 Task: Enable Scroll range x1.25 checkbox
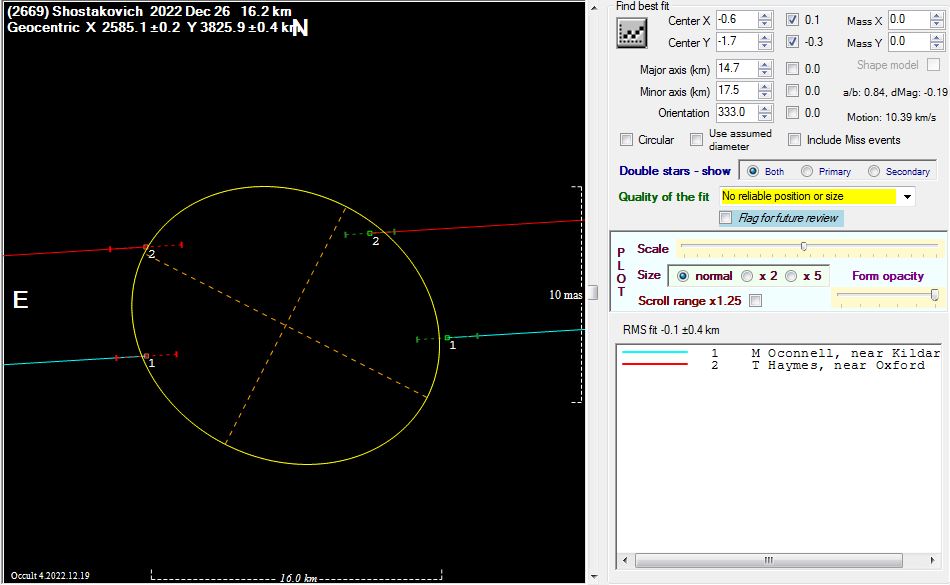[755, 301]
